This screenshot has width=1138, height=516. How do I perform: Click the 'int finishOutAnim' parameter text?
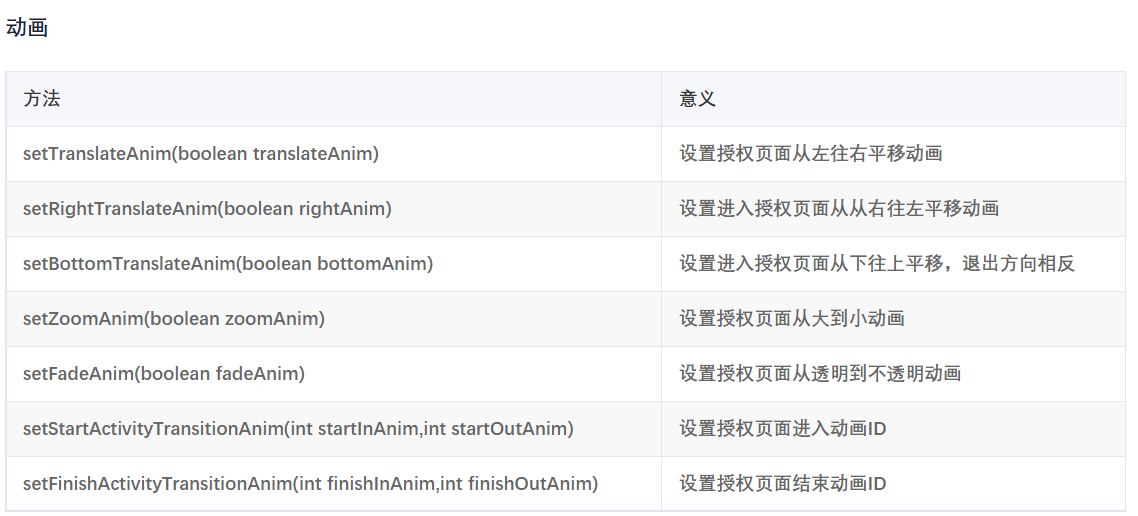[517, 484]
